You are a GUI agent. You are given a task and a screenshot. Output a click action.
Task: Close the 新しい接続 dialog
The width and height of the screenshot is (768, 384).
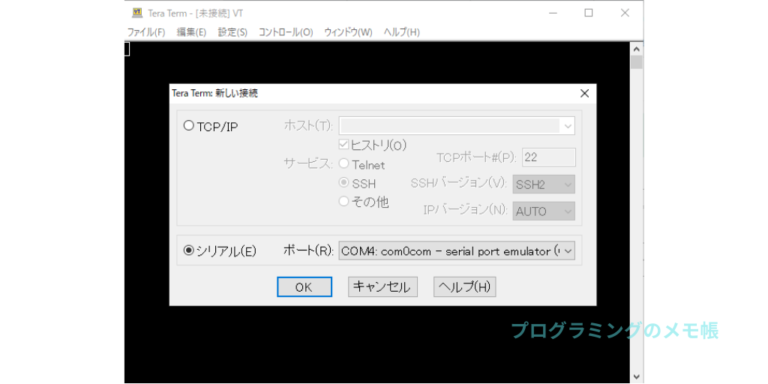point(584,94)
